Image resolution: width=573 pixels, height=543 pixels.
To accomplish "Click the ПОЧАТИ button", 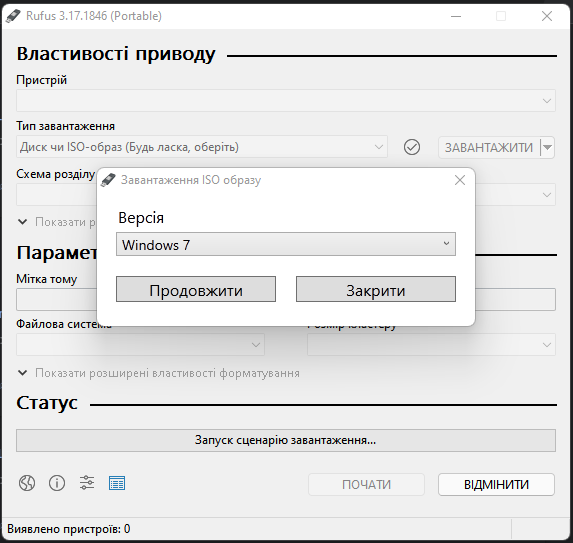I will (x=366, y=485).
